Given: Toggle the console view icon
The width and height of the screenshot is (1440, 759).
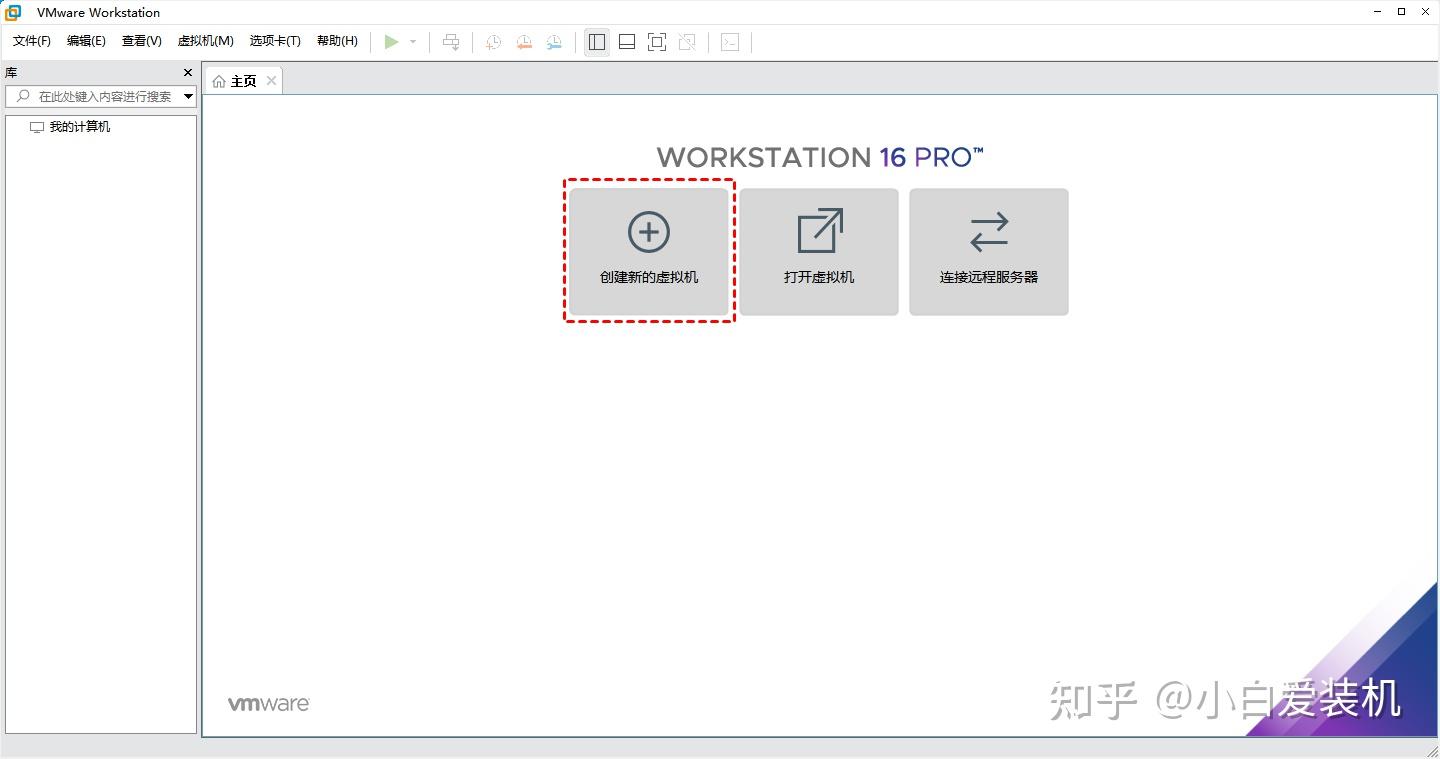Looking at the screenshot, I should coord(730,42).
